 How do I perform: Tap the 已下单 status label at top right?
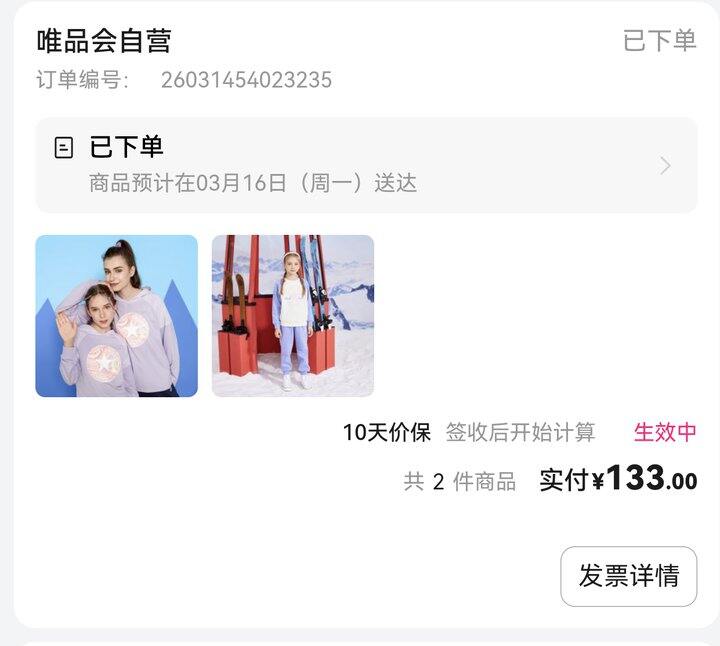click(x=660, y=40)
